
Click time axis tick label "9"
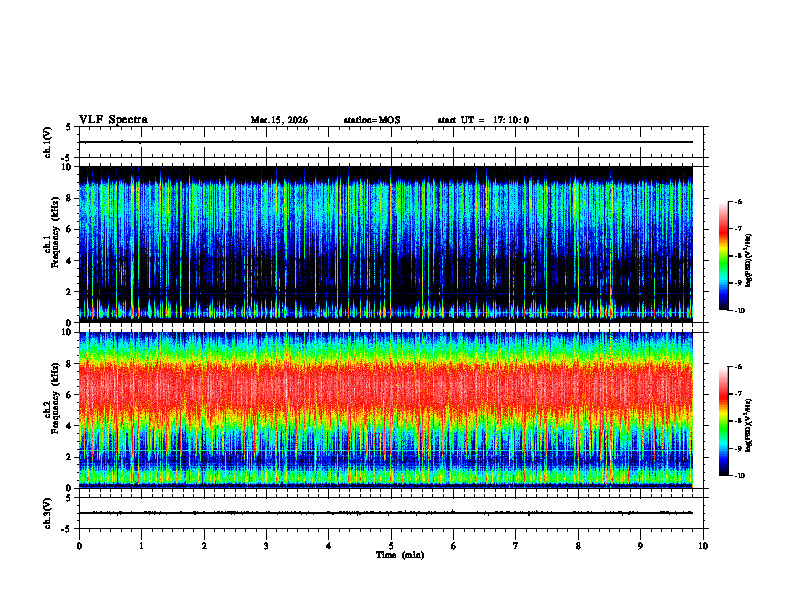point(640,546)
